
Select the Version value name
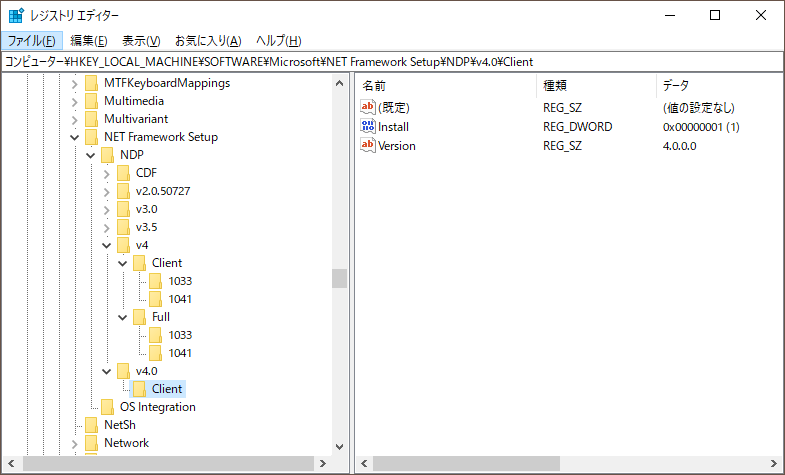[397, 146]
